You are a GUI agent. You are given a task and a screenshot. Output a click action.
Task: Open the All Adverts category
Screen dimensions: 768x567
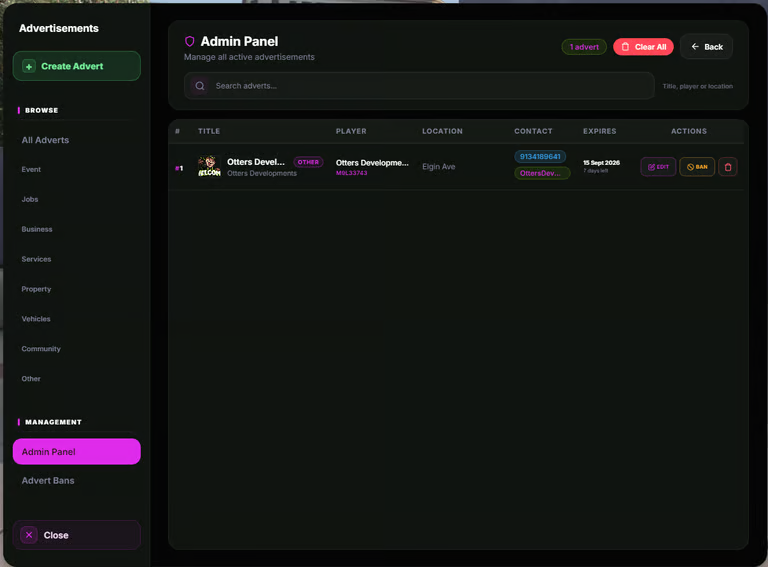(45, 140)
